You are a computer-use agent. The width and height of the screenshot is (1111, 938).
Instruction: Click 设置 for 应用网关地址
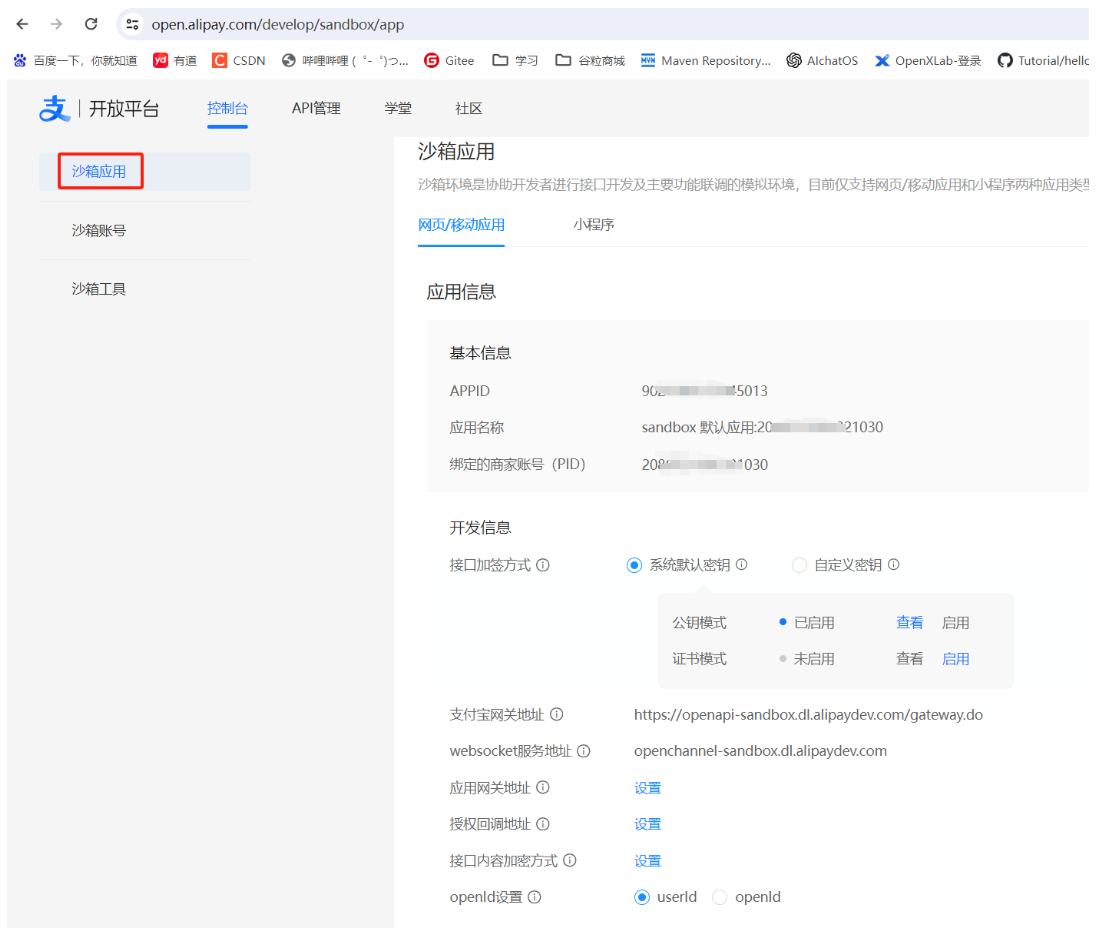coord(648,788)
